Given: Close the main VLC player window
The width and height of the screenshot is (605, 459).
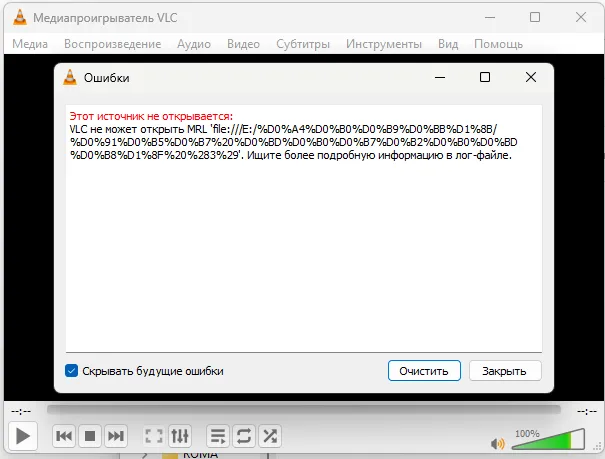Looking at the screenshot, I should [581, 17].
